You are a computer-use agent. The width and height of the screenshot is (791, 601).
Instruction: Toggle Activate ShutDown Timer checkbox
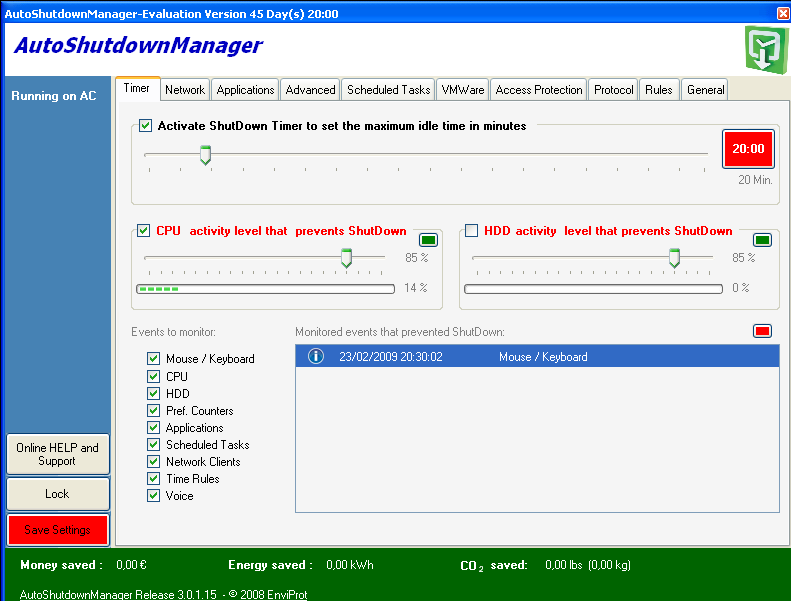(x=145, y=126)
